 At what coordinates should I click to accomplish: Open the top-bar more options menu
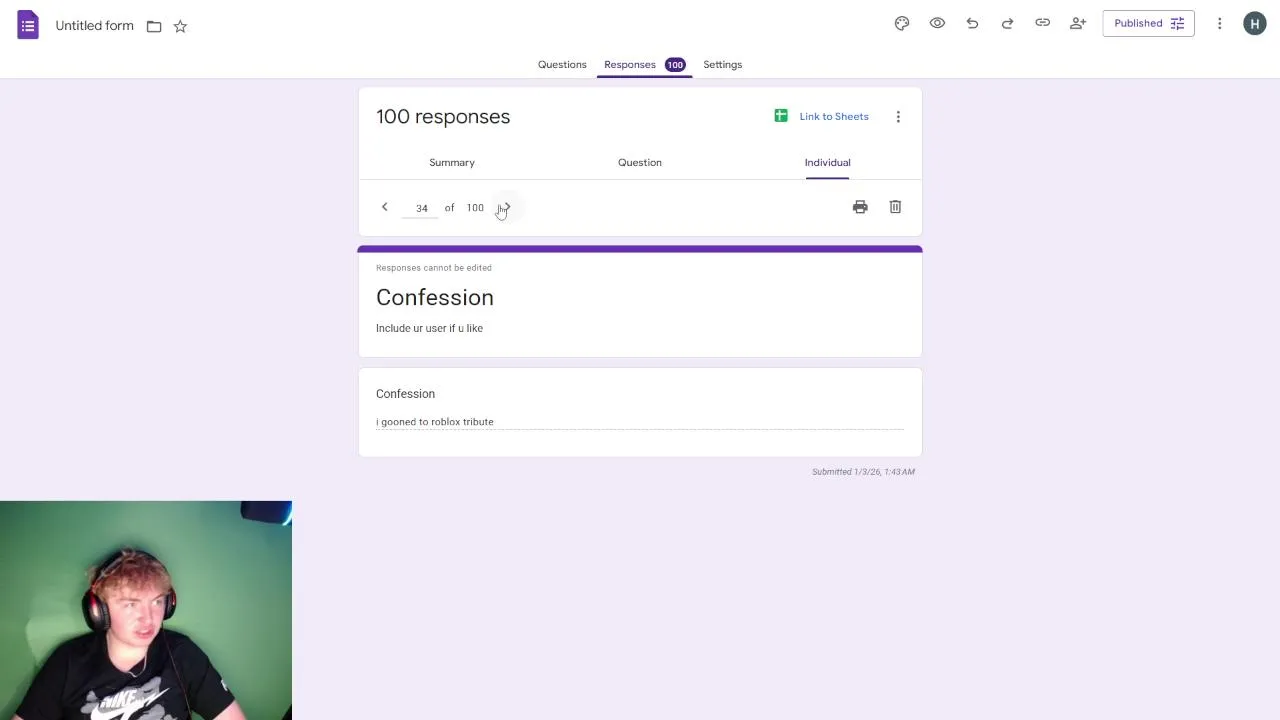pos(1219,23)
